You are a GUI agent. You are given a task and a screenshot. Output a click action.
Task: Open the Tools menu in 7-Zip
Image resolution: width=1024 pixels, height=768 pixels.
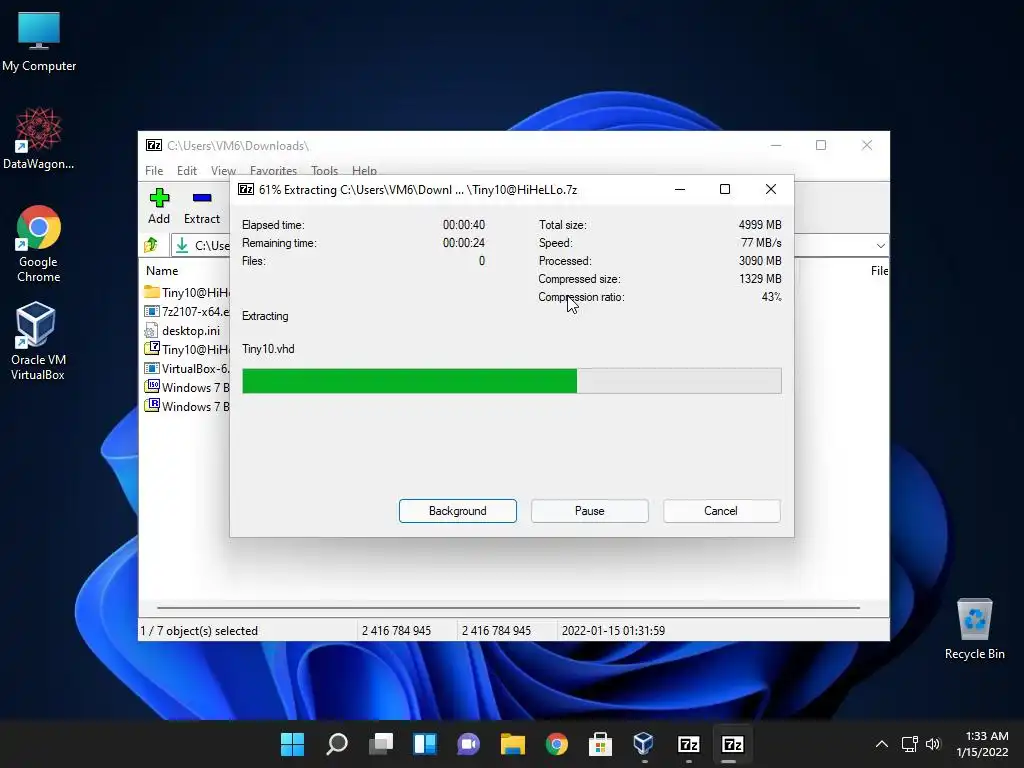pos(325,170)
